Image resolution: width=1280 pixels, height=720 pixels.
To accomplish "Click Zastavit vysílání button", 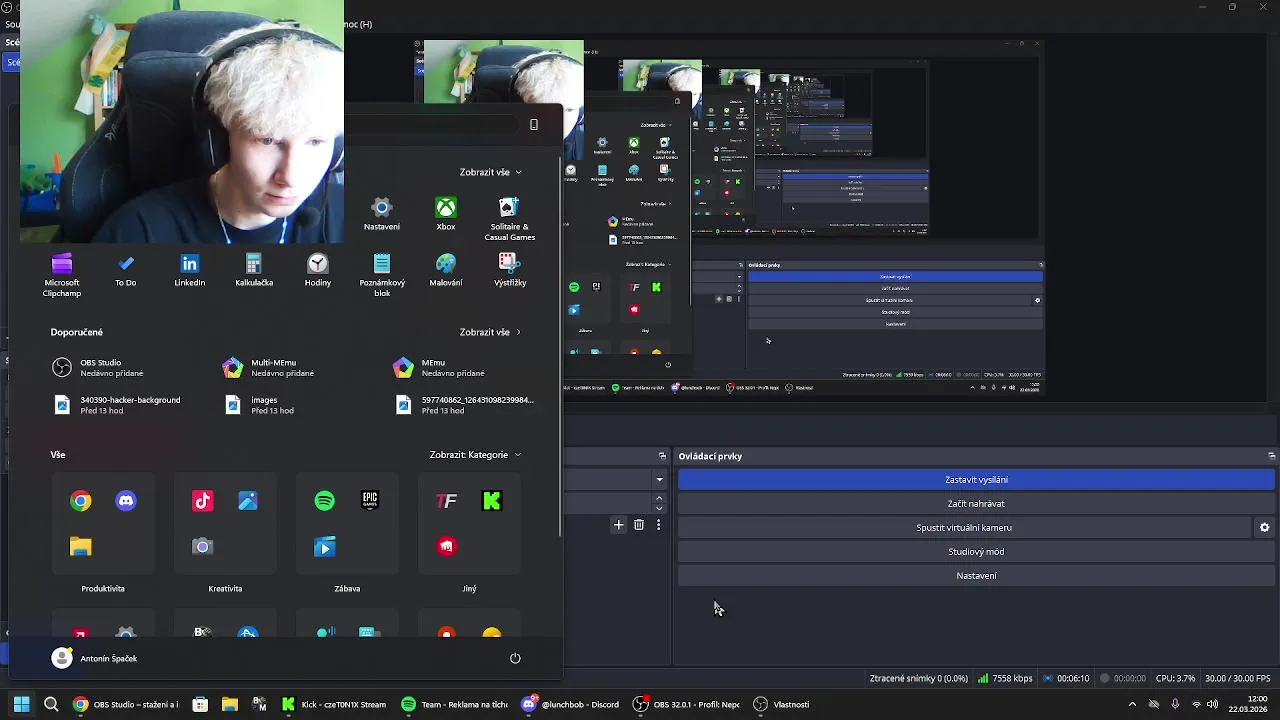I will coord(976,480).
